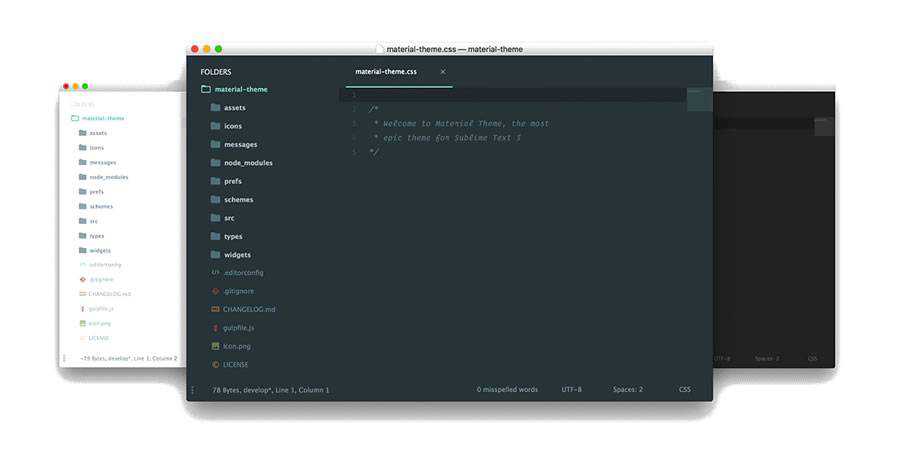Select the material-theme.css tab
Viewport: 900px width, 450px height.
388,72
